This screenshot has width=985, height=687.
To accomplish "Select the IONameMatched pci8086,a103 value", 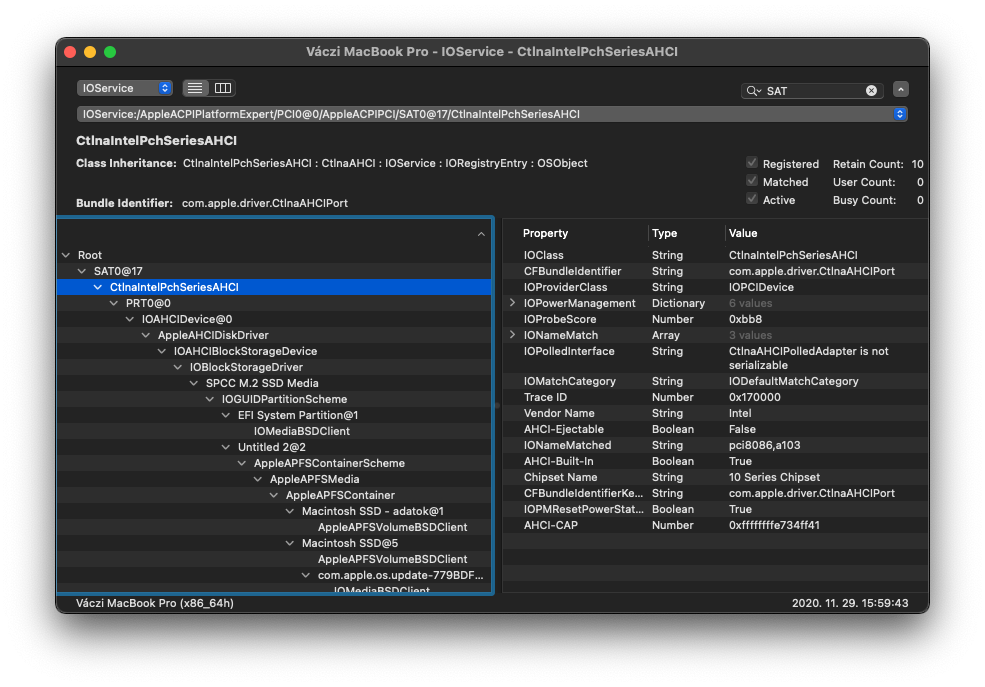I will tap(764, 445).
